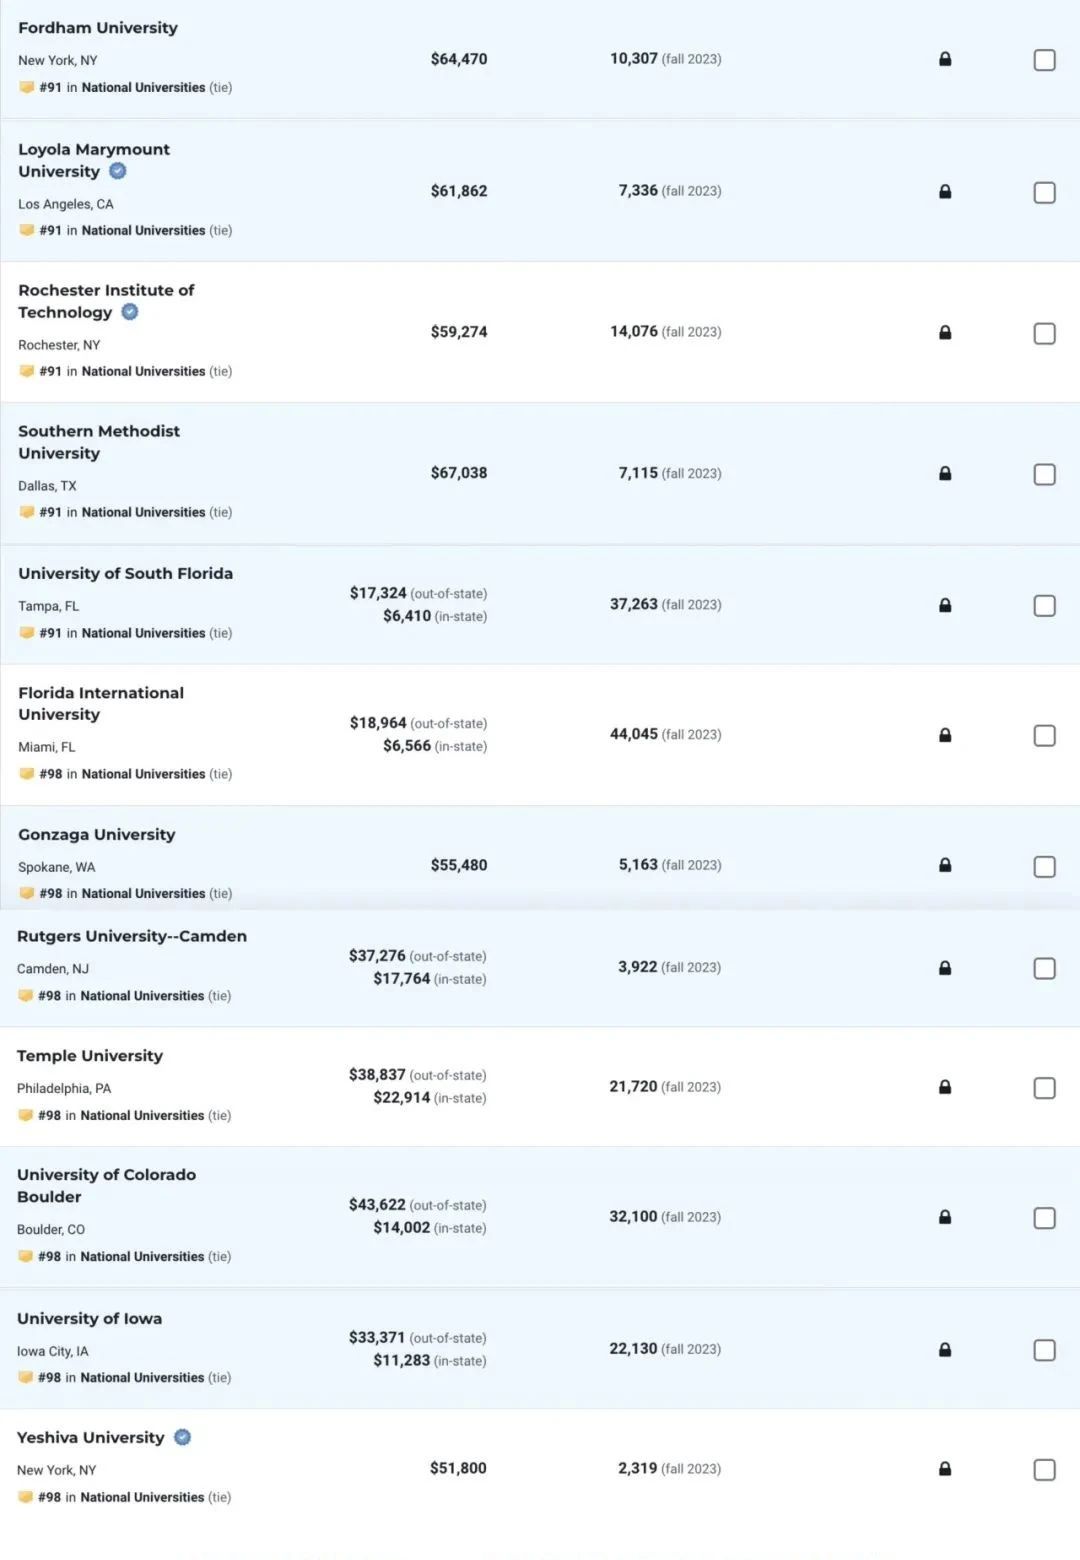This screenshot has width=1080, height=1560.
Task: Click the lock icon in Temple University row
Action: pos(945,1087)
